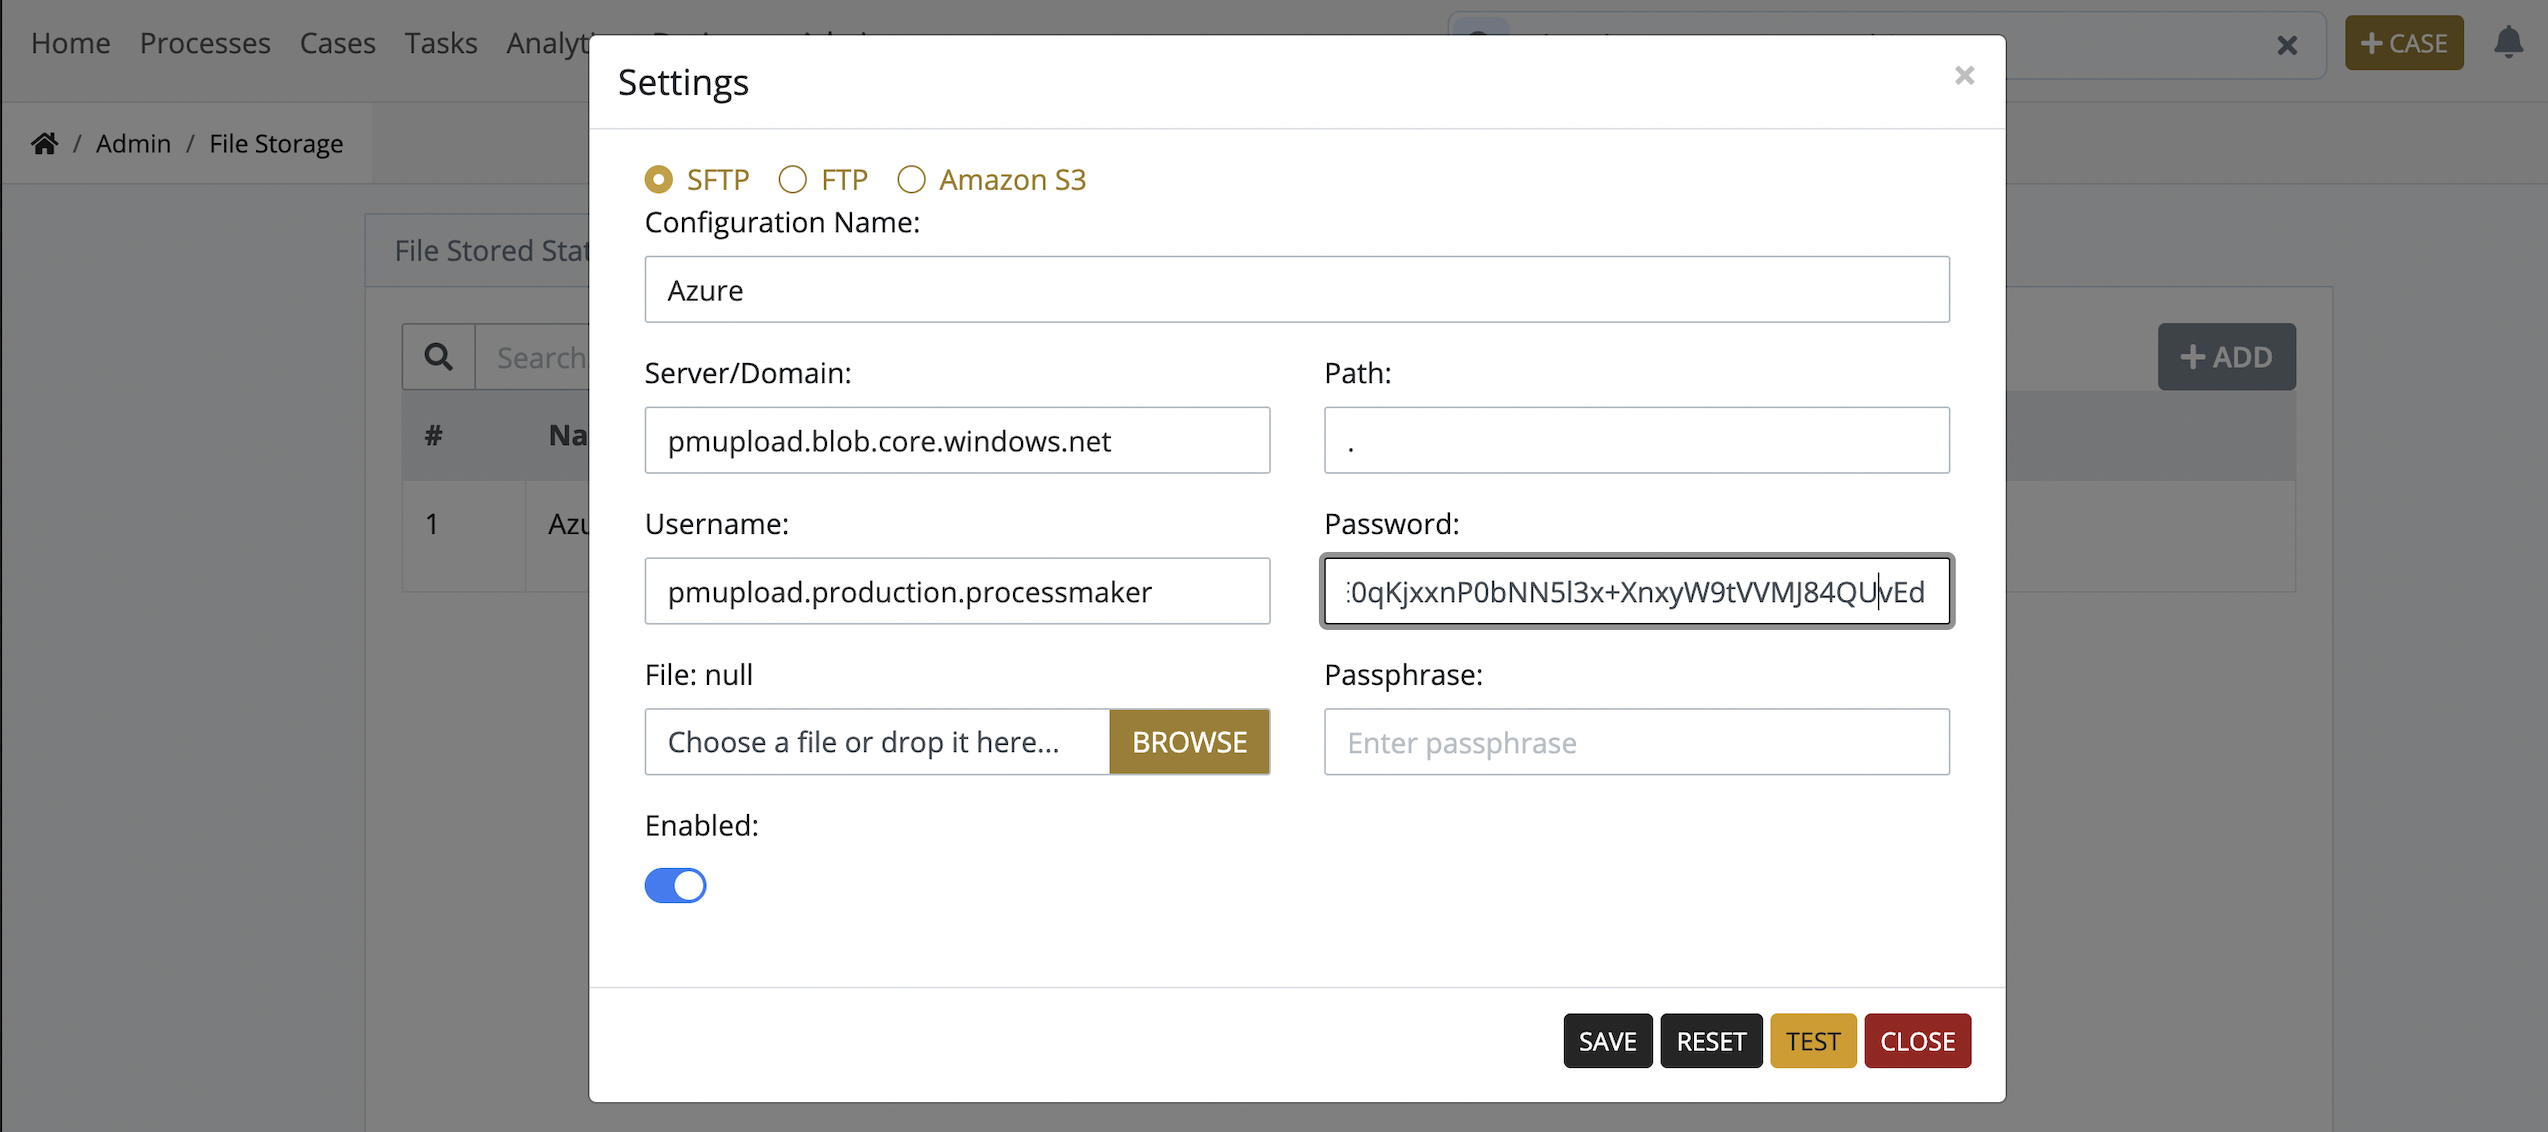2548x1132 pixels.
Task: Reset the settings form
Action: click(x=1711, y=1041)
